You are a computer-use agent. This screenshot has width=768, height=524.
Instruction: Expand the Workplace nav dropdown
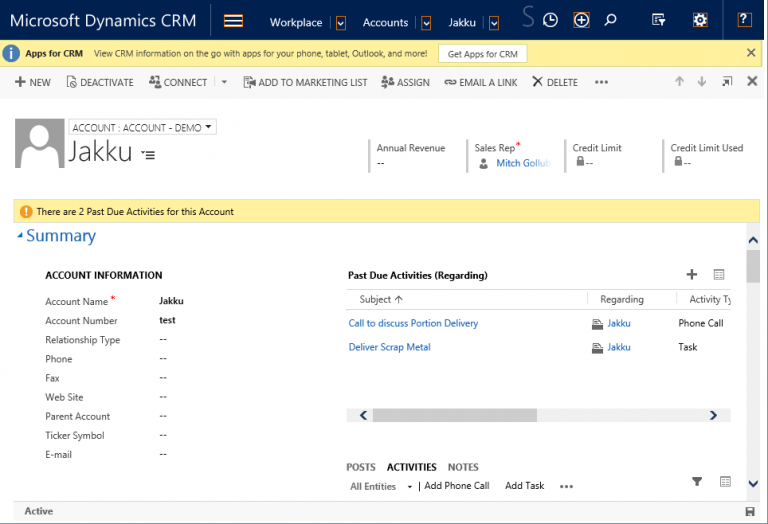coord(341,23)
